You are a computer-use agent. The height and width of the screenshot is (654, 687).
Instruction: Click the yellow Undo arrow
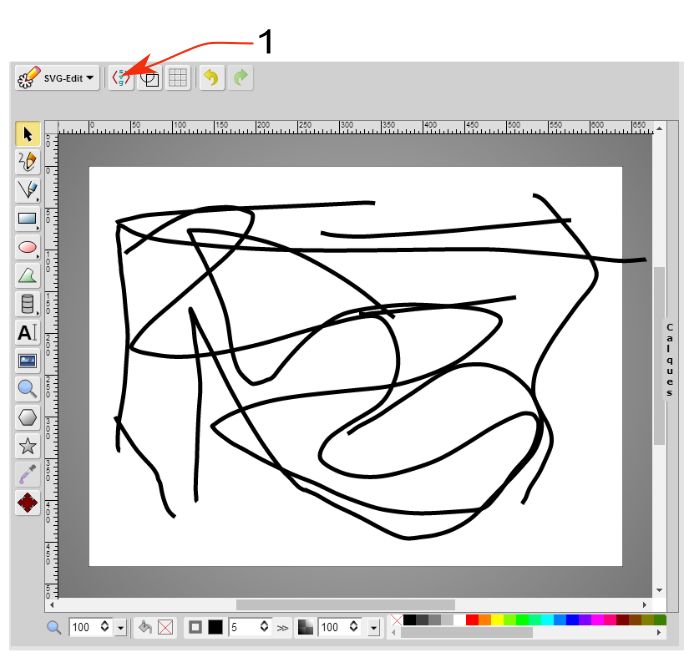(x=211, y=78)
